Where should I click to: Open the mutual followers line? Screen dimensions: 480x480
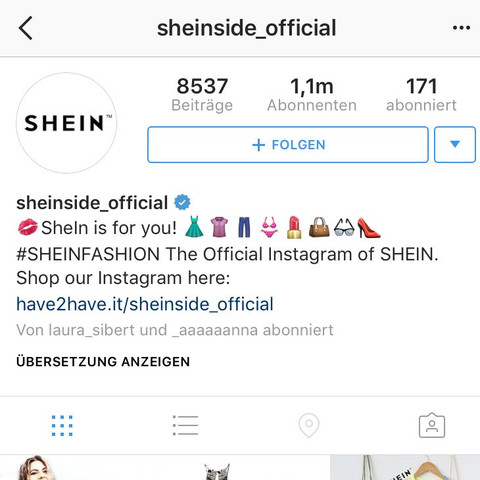pyautogui.click(x=175, y=330)
